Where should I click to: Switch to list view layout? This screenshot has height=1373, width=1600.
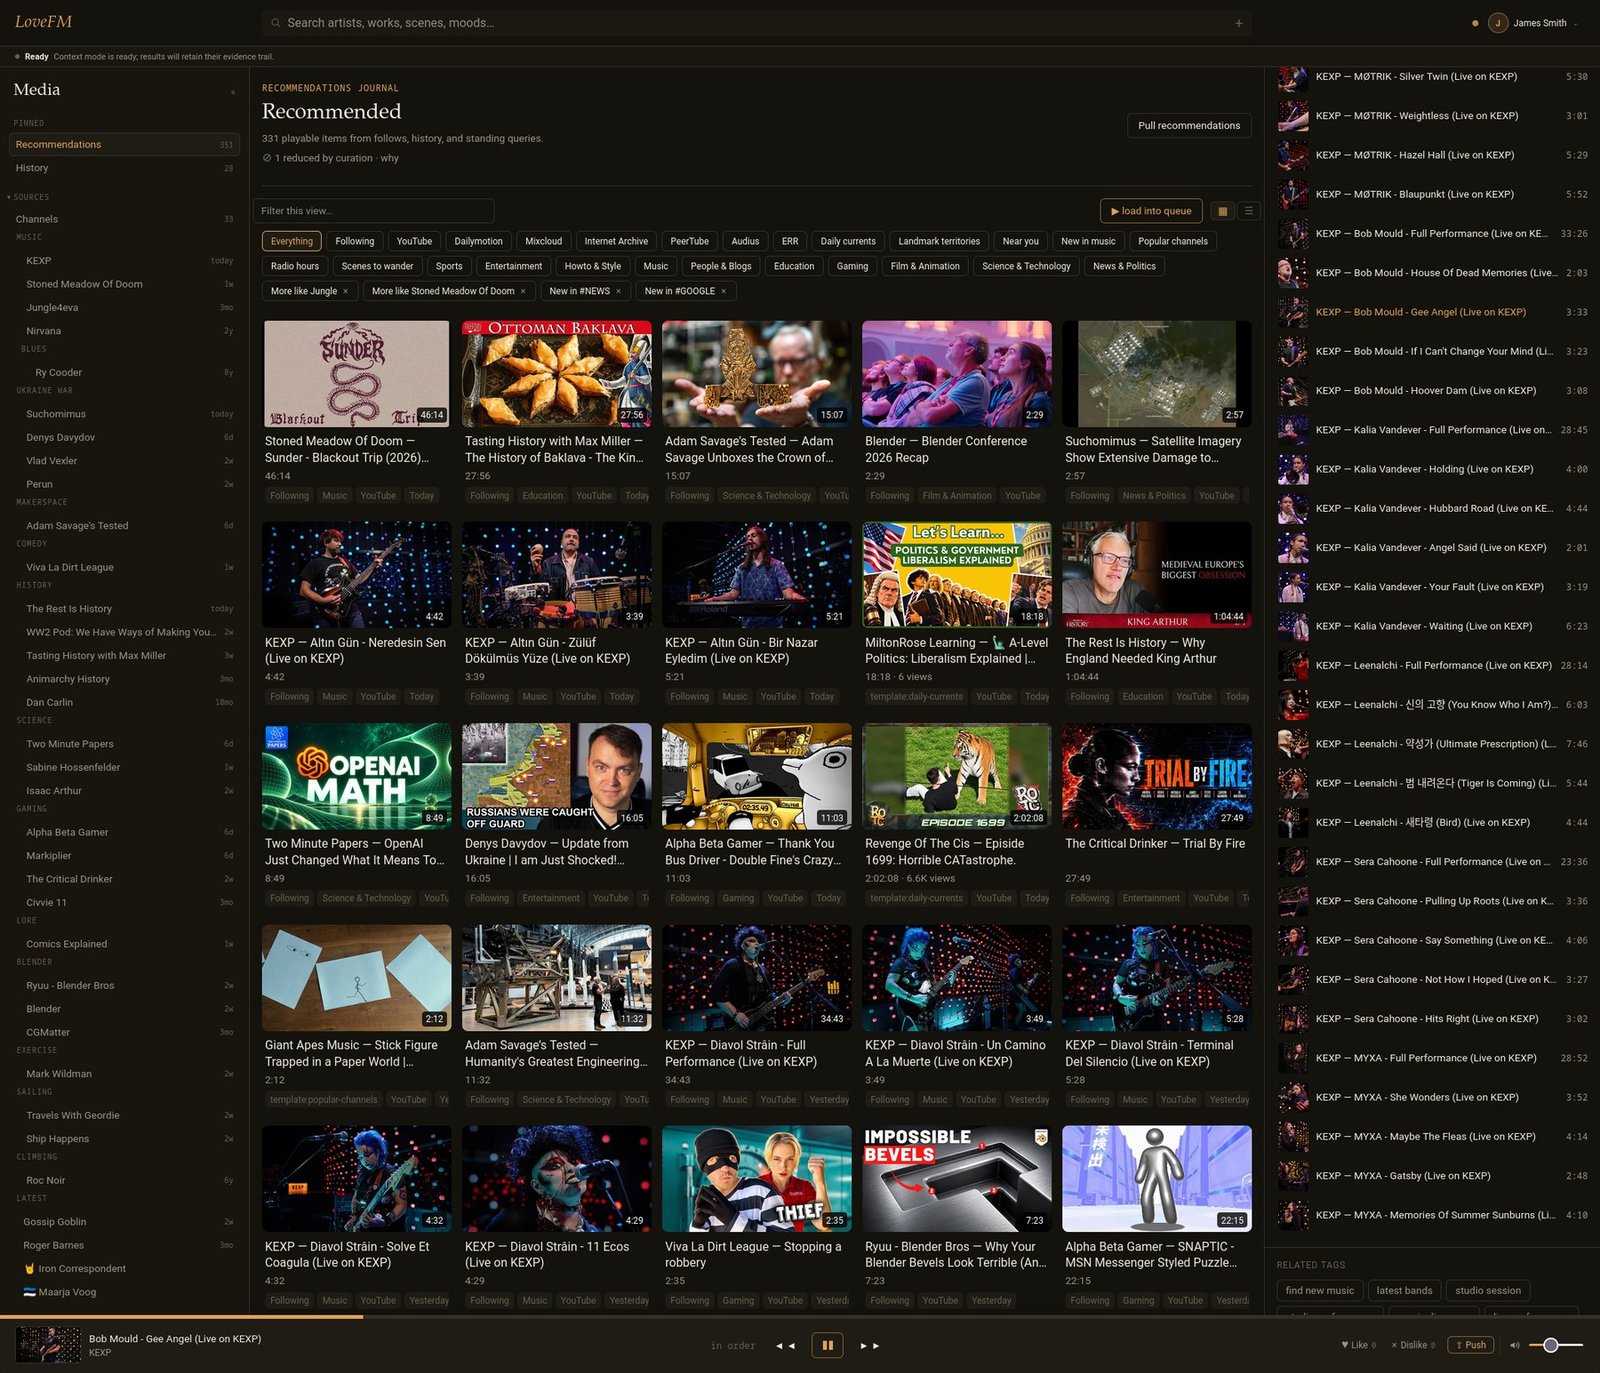point(1247,211)
